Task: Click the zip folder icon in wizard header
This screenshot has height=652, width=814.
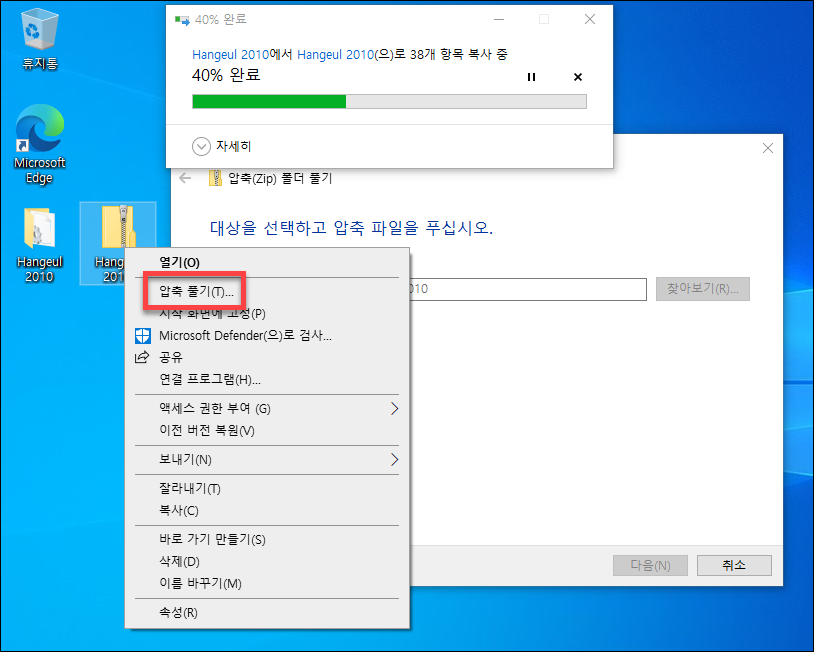Action: 215,178
